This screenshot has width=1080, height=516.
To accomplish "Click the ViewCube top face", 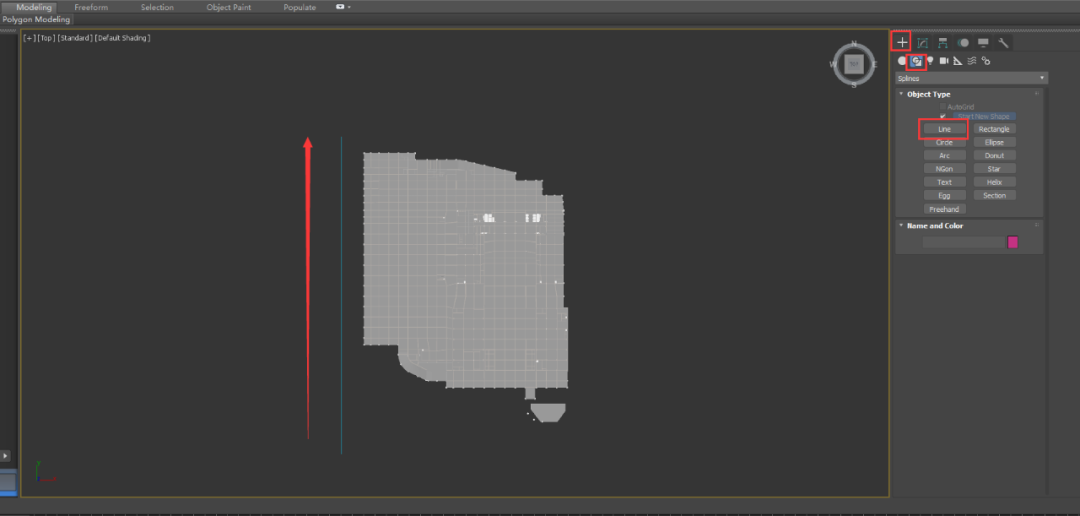I will [854, 64].
